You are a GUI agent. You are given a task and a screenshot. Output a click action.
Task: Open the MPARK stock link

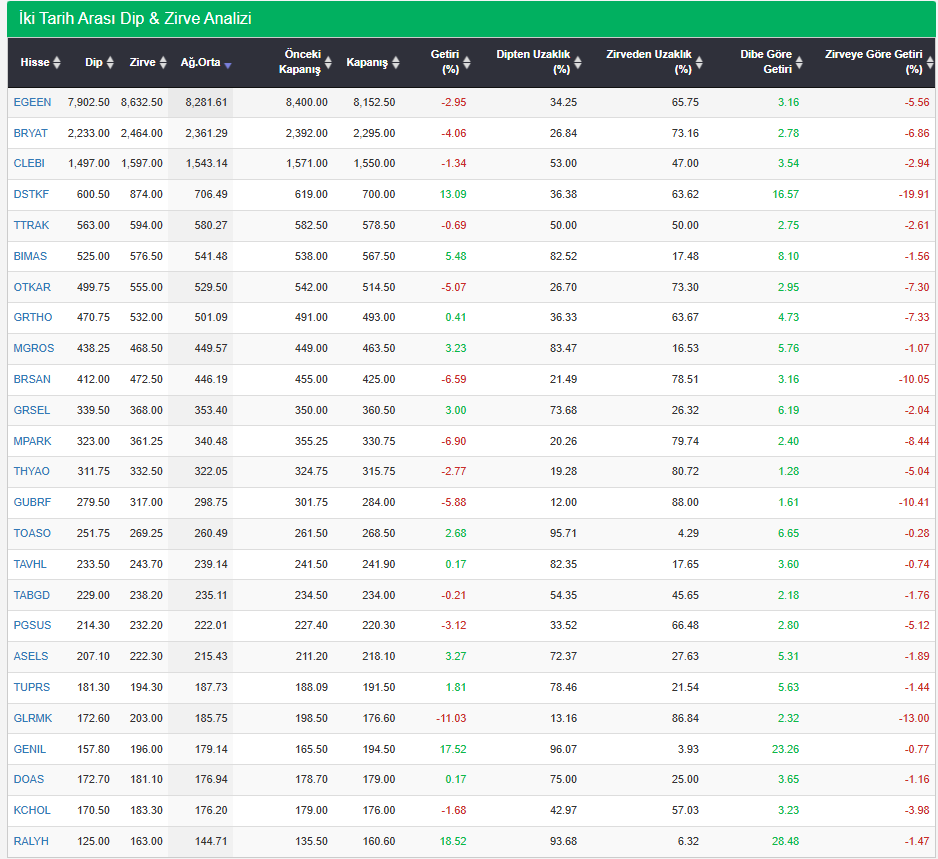tap(32, 441)
